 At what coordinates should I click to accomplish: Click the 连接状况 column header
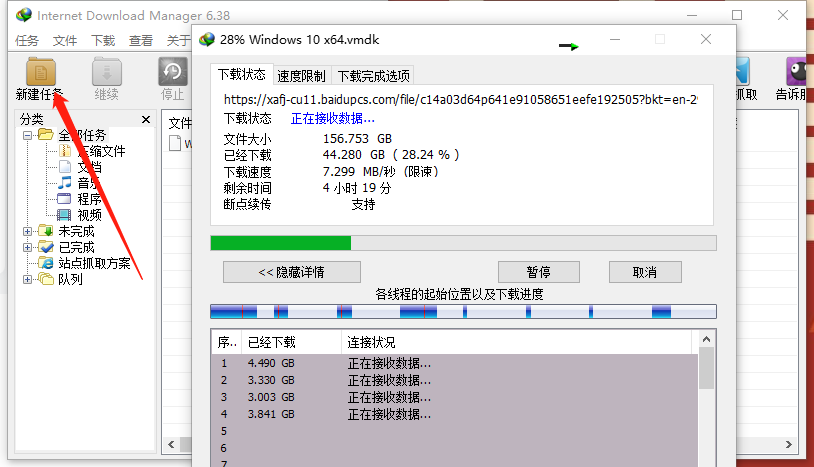[517, 342]
